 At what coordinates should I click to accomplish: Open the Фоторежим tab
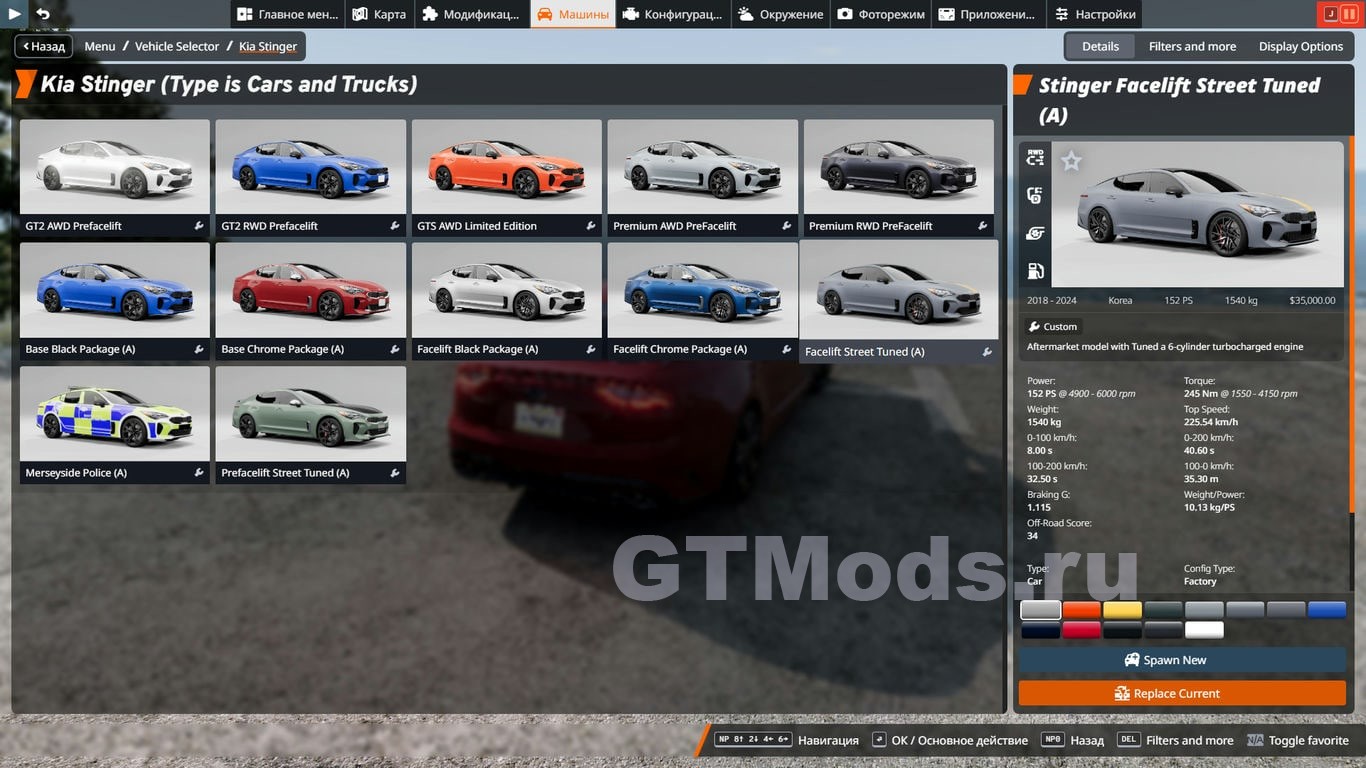coord(881,14)
